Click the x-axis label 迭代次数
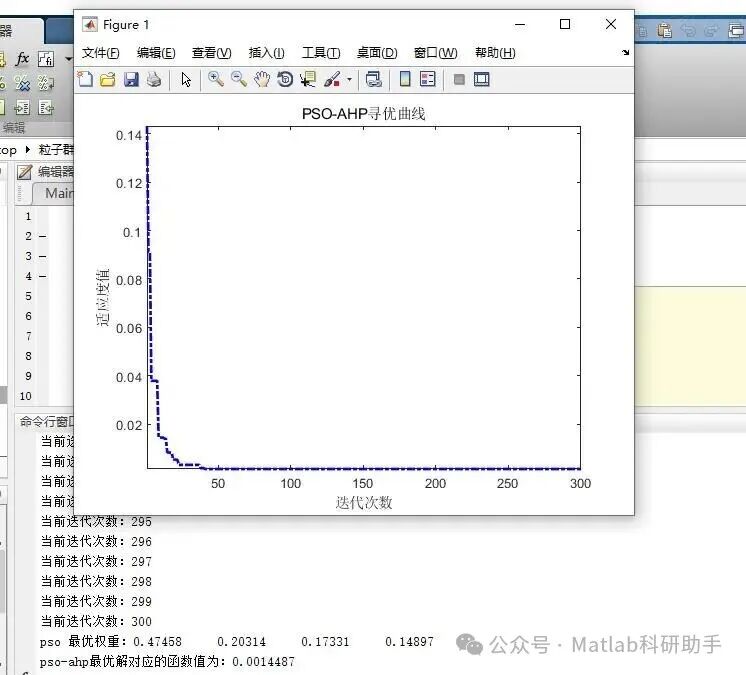746x675 pixels. [364, 502]
